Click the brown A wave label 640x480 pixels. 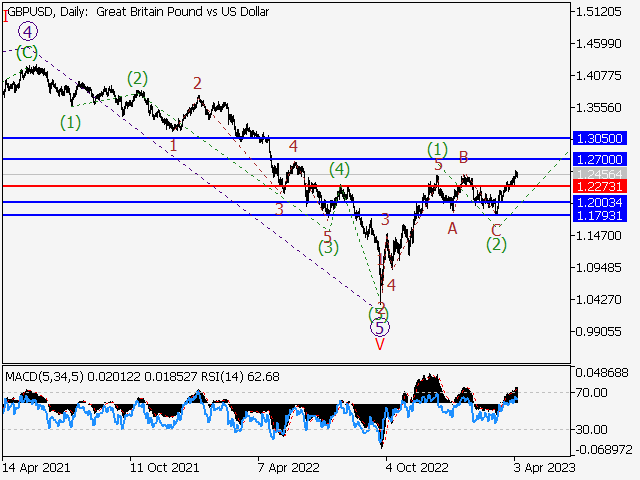tap(452, 229)
